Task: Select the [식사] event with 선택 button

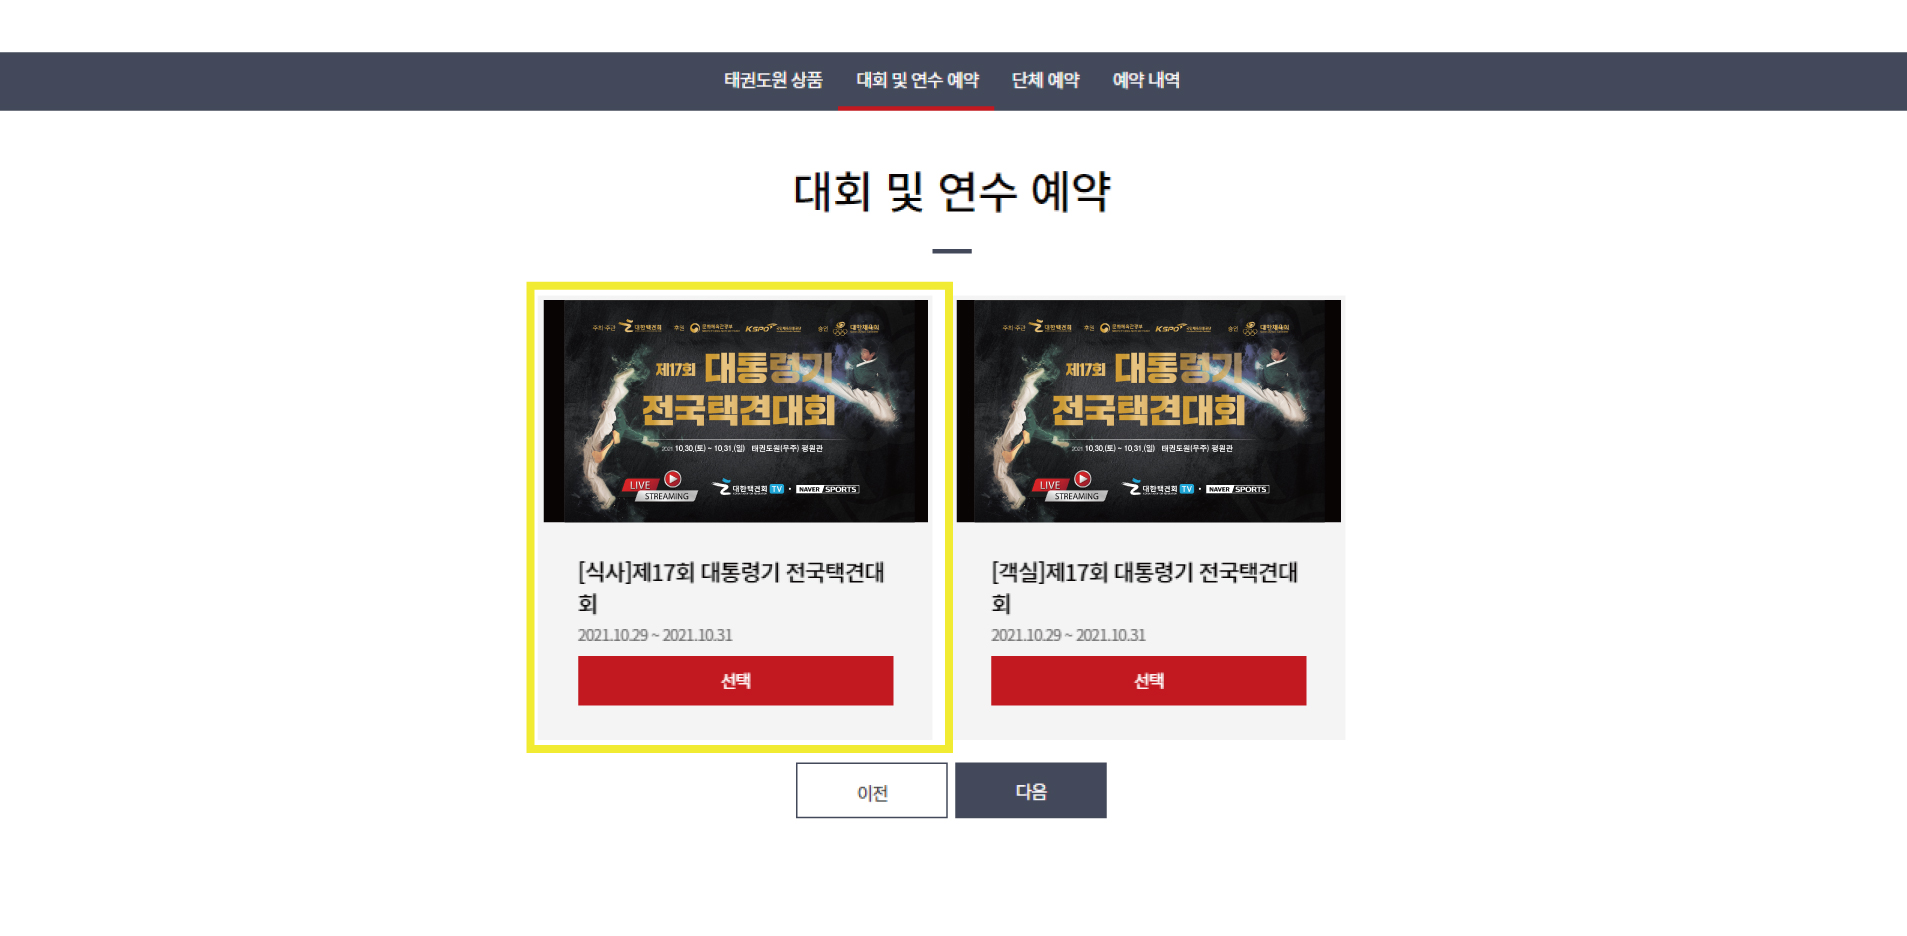Action: point(735,681)
